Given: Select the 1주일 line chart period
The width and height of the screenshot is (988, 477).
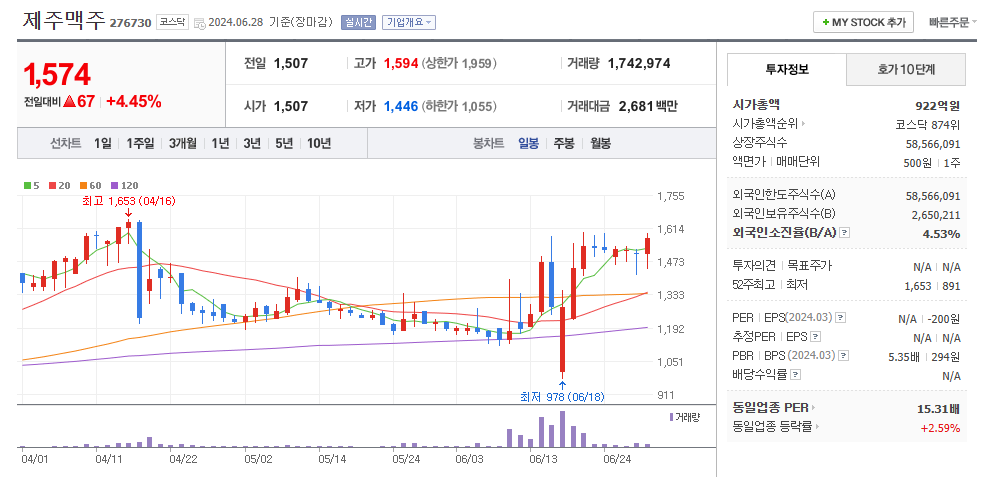Looking at the screenshot, I should [x=140, y=143].
